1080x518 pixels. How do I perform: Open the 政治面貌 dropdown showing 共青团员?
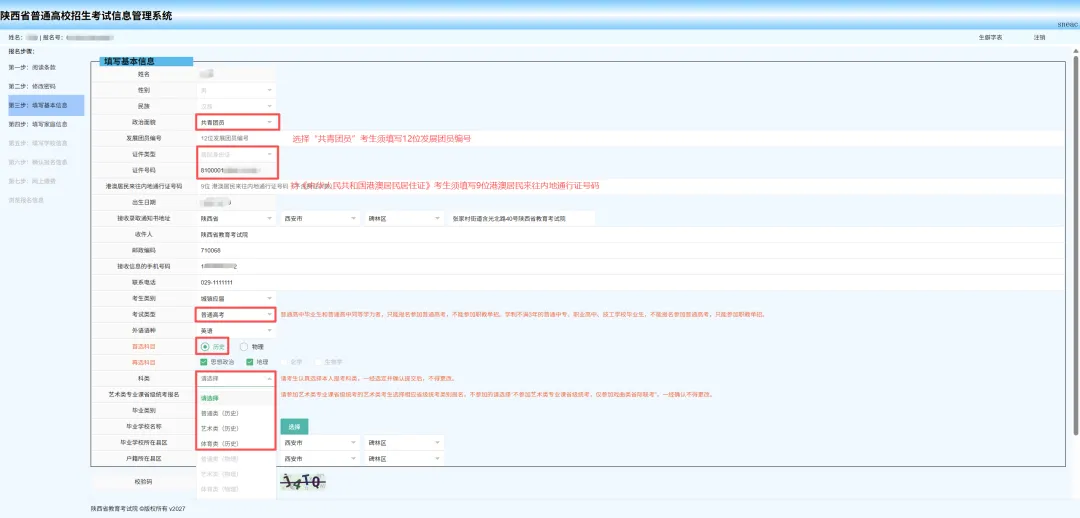click(x=237, y=123)
